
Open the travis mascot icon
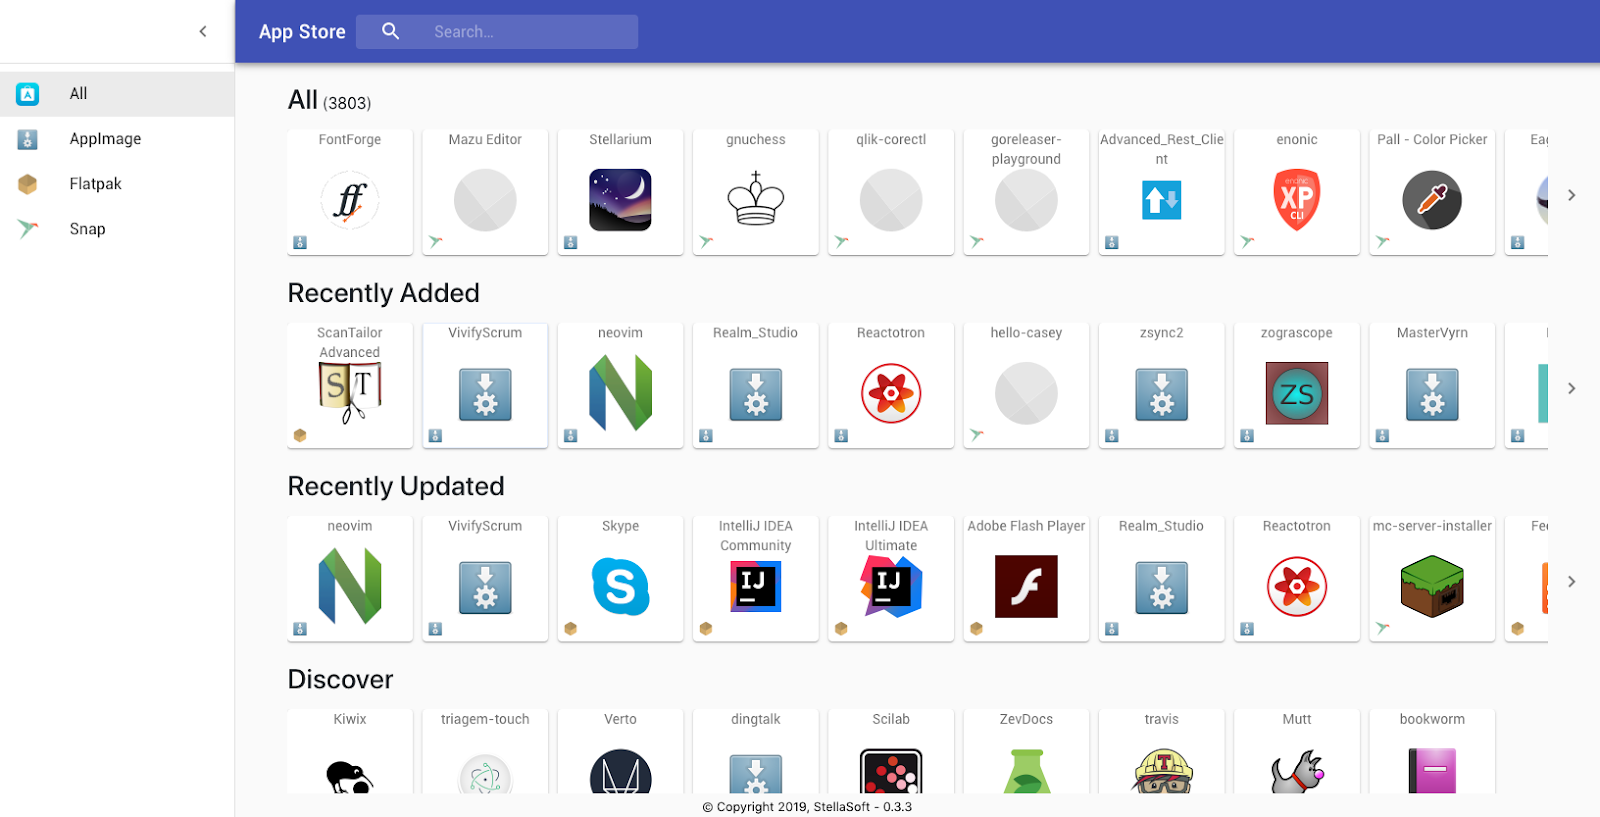click(1162, 771)
